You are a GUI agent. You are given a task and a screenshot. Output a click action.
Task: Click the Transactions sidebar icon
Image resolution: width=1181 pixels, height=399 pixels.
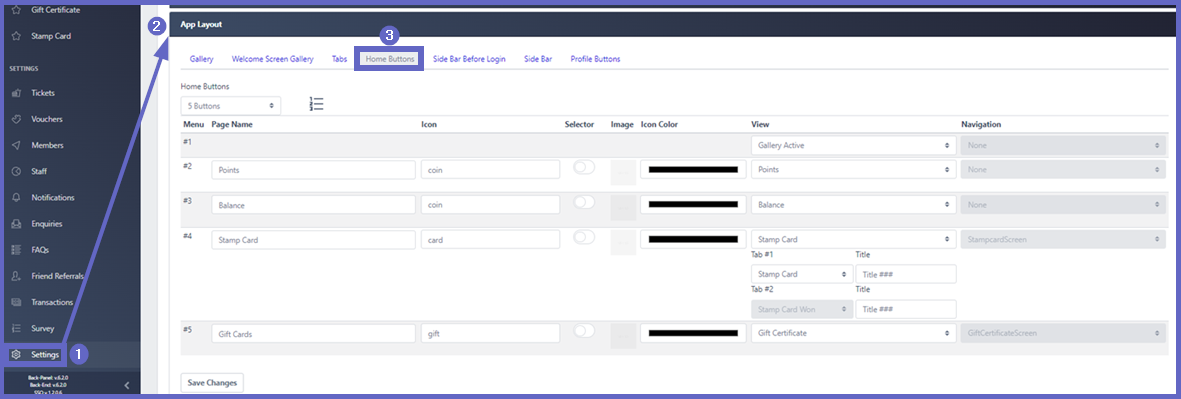pyautogui.click(x=17, y=302)
